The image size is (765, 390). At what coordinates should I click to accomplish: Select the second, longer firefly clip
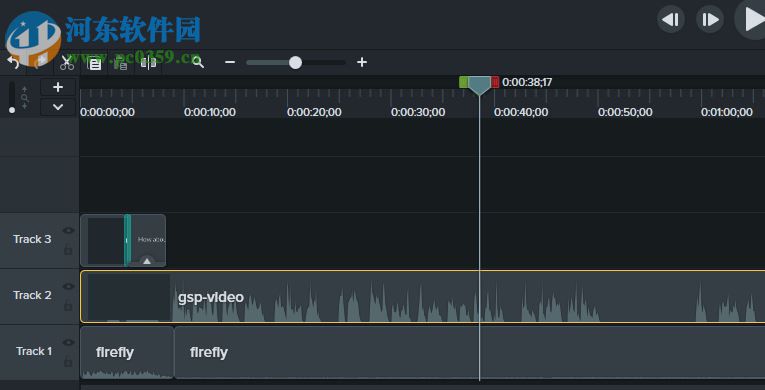click(x=470, y=352)
